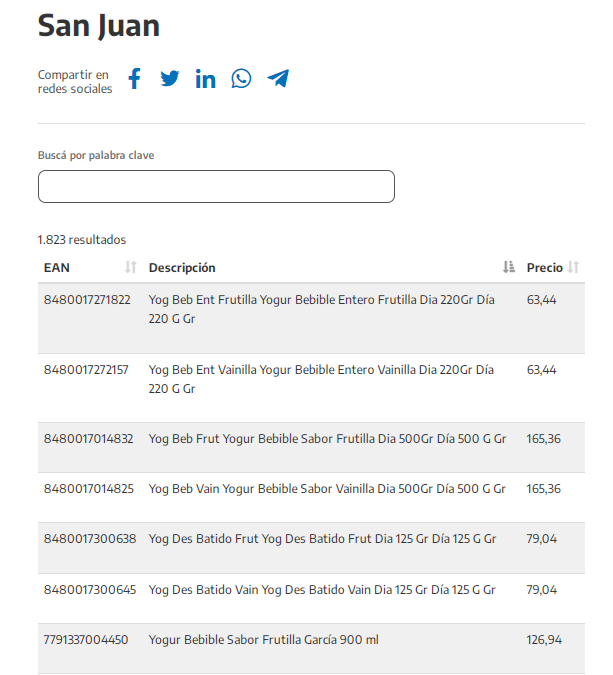Send the page through Telegram
This screenshot has height=675, width=613.
click(278, 79)
